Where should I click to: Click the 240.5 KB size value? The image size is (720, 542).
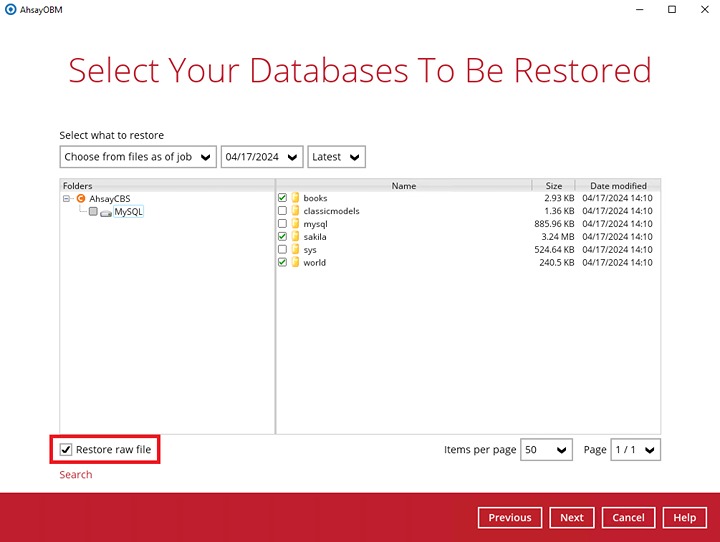(x=557, y=262)
